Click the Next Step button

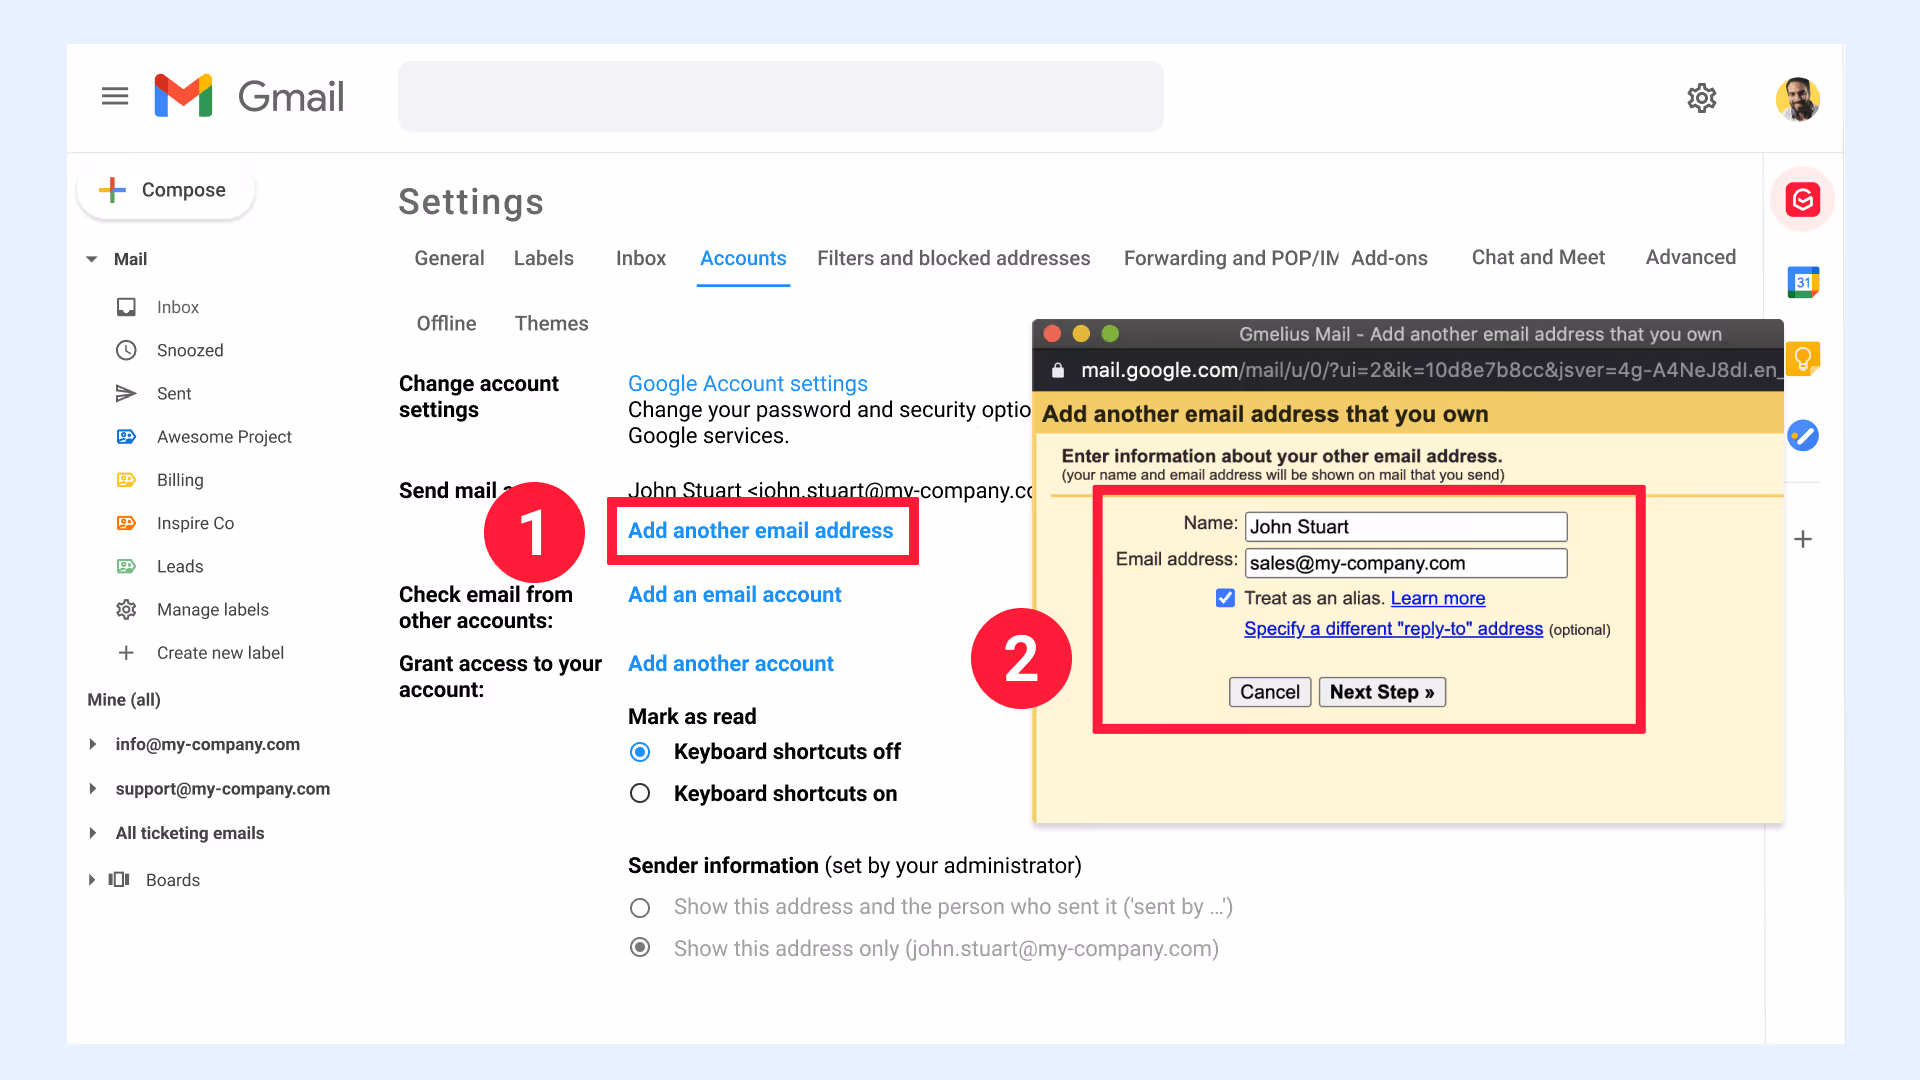point(1382,692)
